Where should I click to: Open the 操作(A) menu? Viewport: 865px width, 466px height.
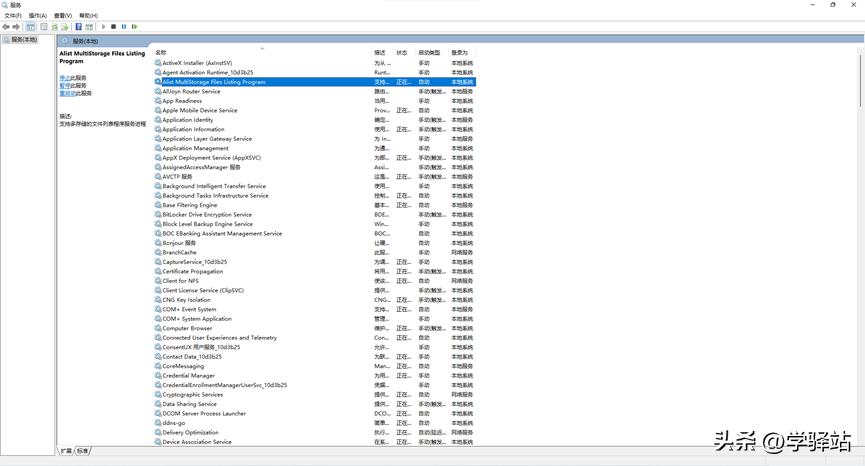click(x=38, y=16)
